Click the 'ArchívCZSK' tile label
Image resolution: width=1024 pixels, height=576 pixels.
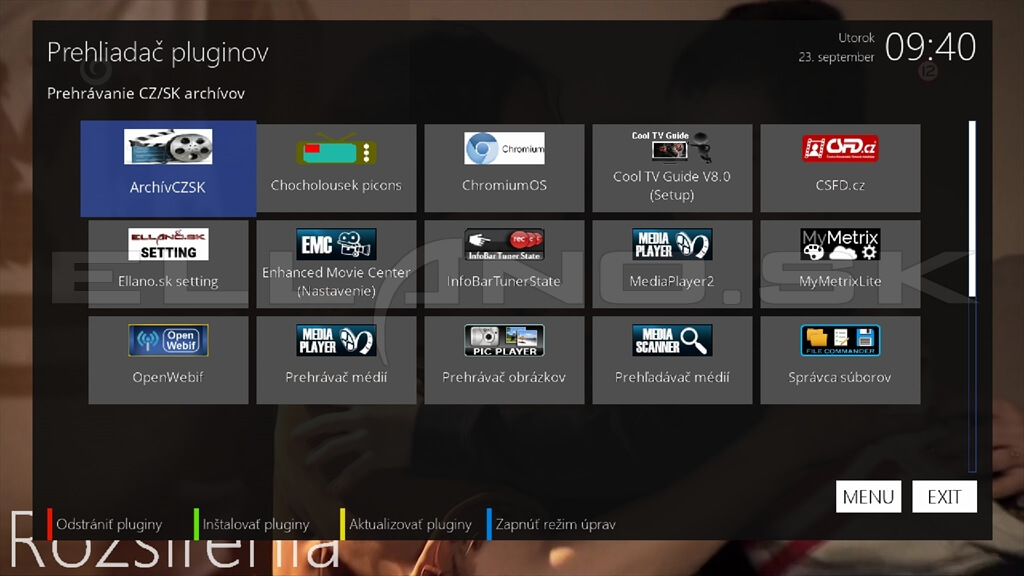click(168, 187)
